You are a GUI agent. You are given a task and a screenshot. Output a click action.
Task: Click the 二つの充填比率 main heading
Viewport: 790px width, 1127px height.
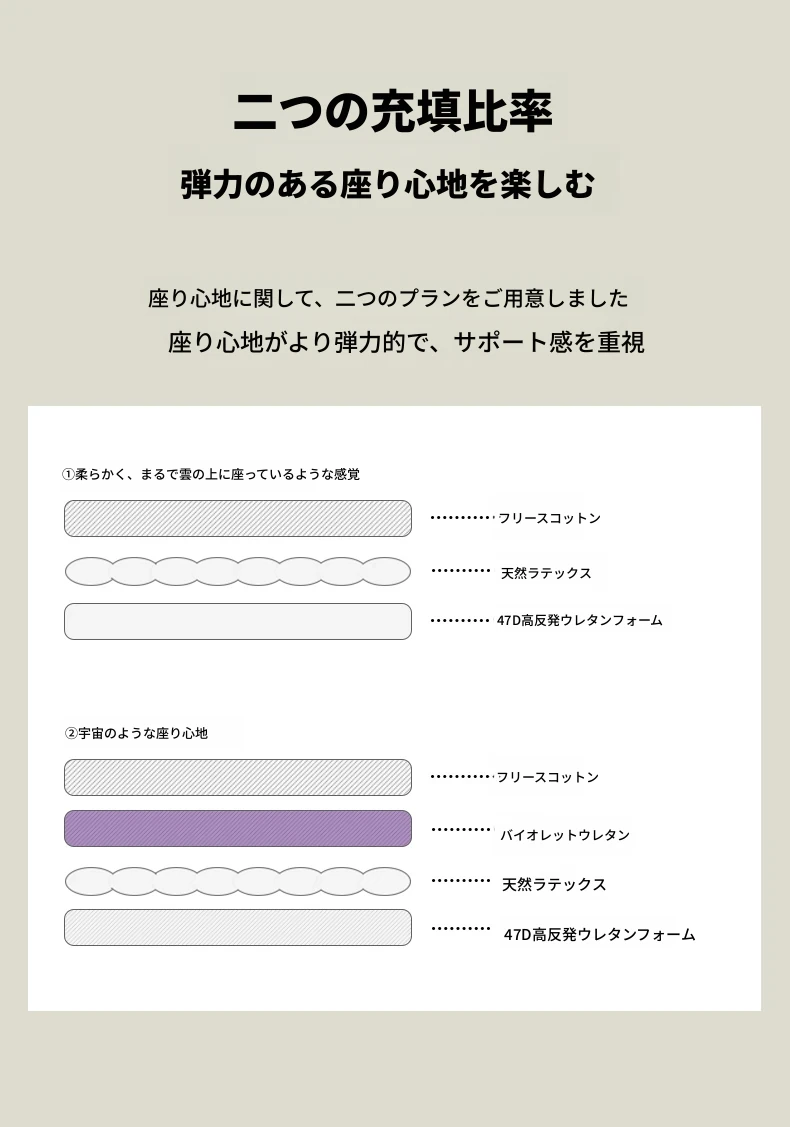pos(393,111)
